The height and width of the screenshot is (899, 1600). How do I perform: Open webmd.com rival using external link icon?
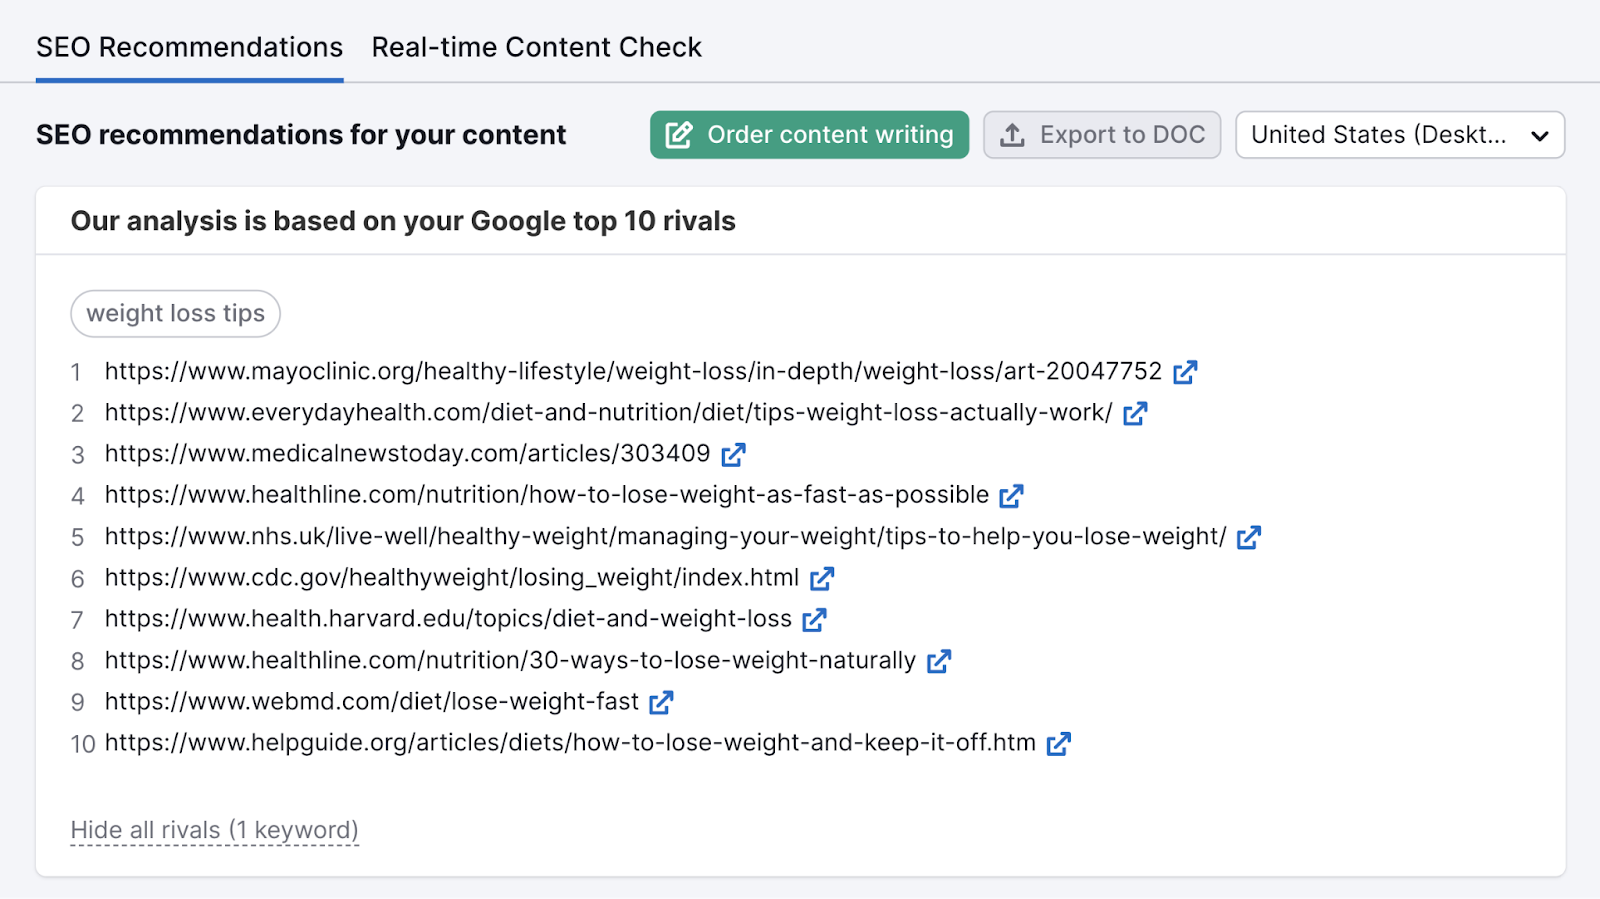click(x=661, y=702)
